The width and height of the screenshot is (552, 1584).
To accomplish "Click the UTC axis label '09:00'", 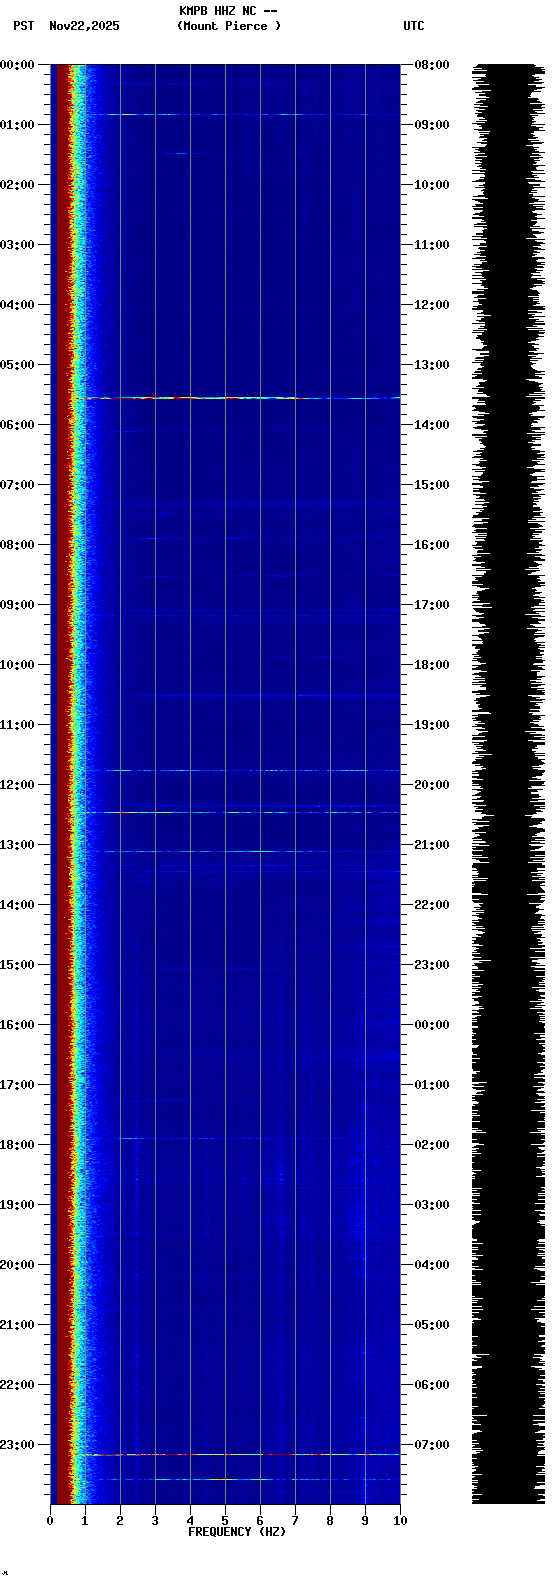I will (x=431, y=125).
